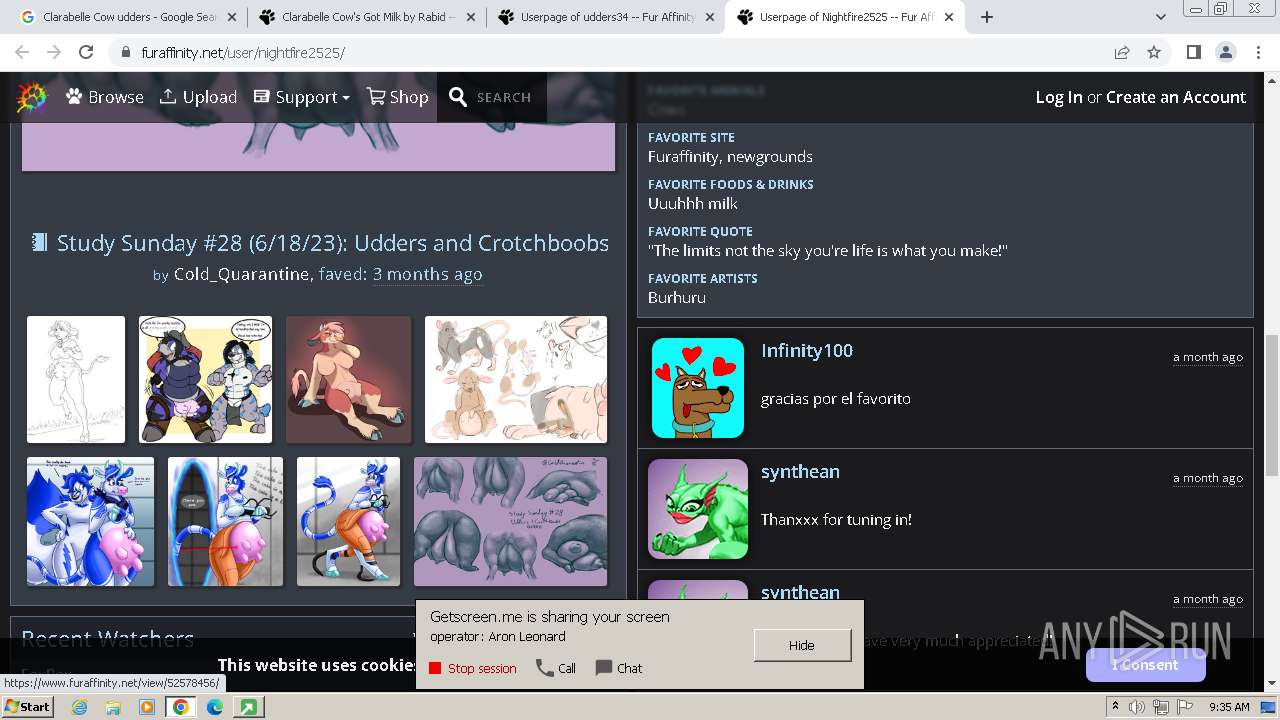Viewport: 1280px width, 720px height.
Task: Click the taskbar clock 9:35 AM
Action: point(1229,707)
